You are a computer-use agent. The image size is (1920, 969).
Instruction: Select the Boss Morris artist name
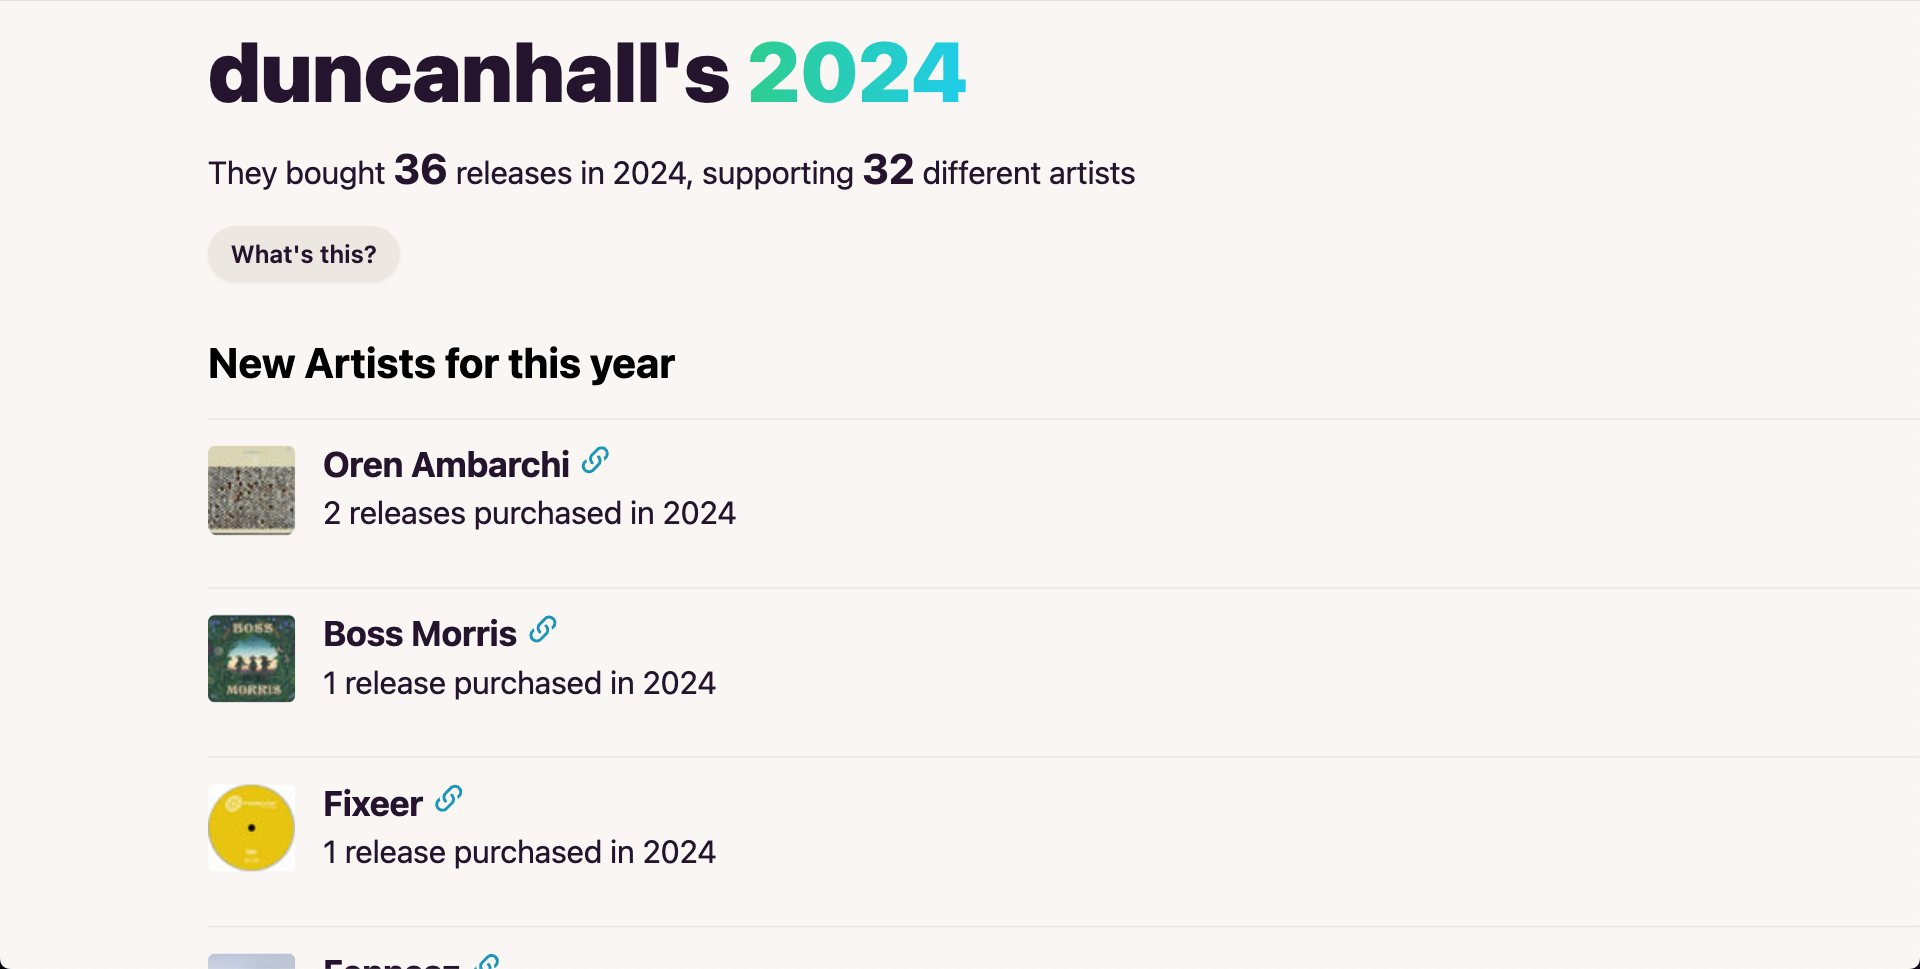pos(420,634)
